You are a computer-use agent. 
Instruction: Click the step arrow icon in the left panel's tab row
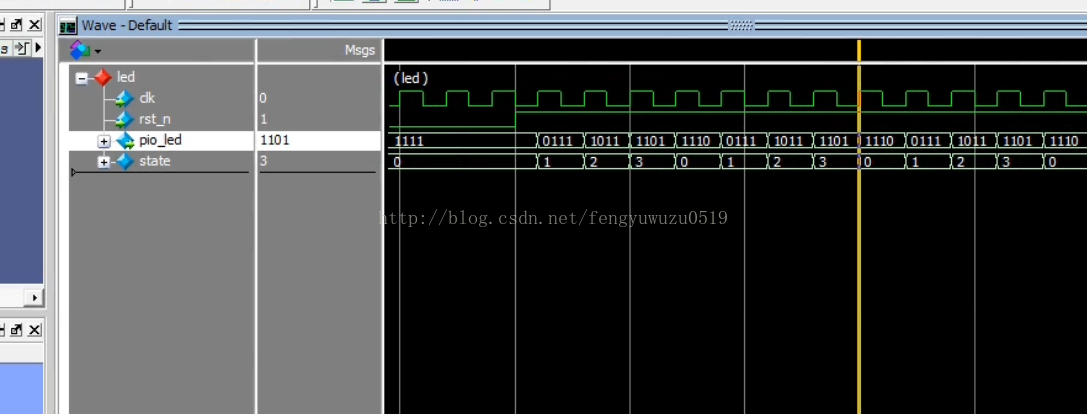click(x=22, y=49)
